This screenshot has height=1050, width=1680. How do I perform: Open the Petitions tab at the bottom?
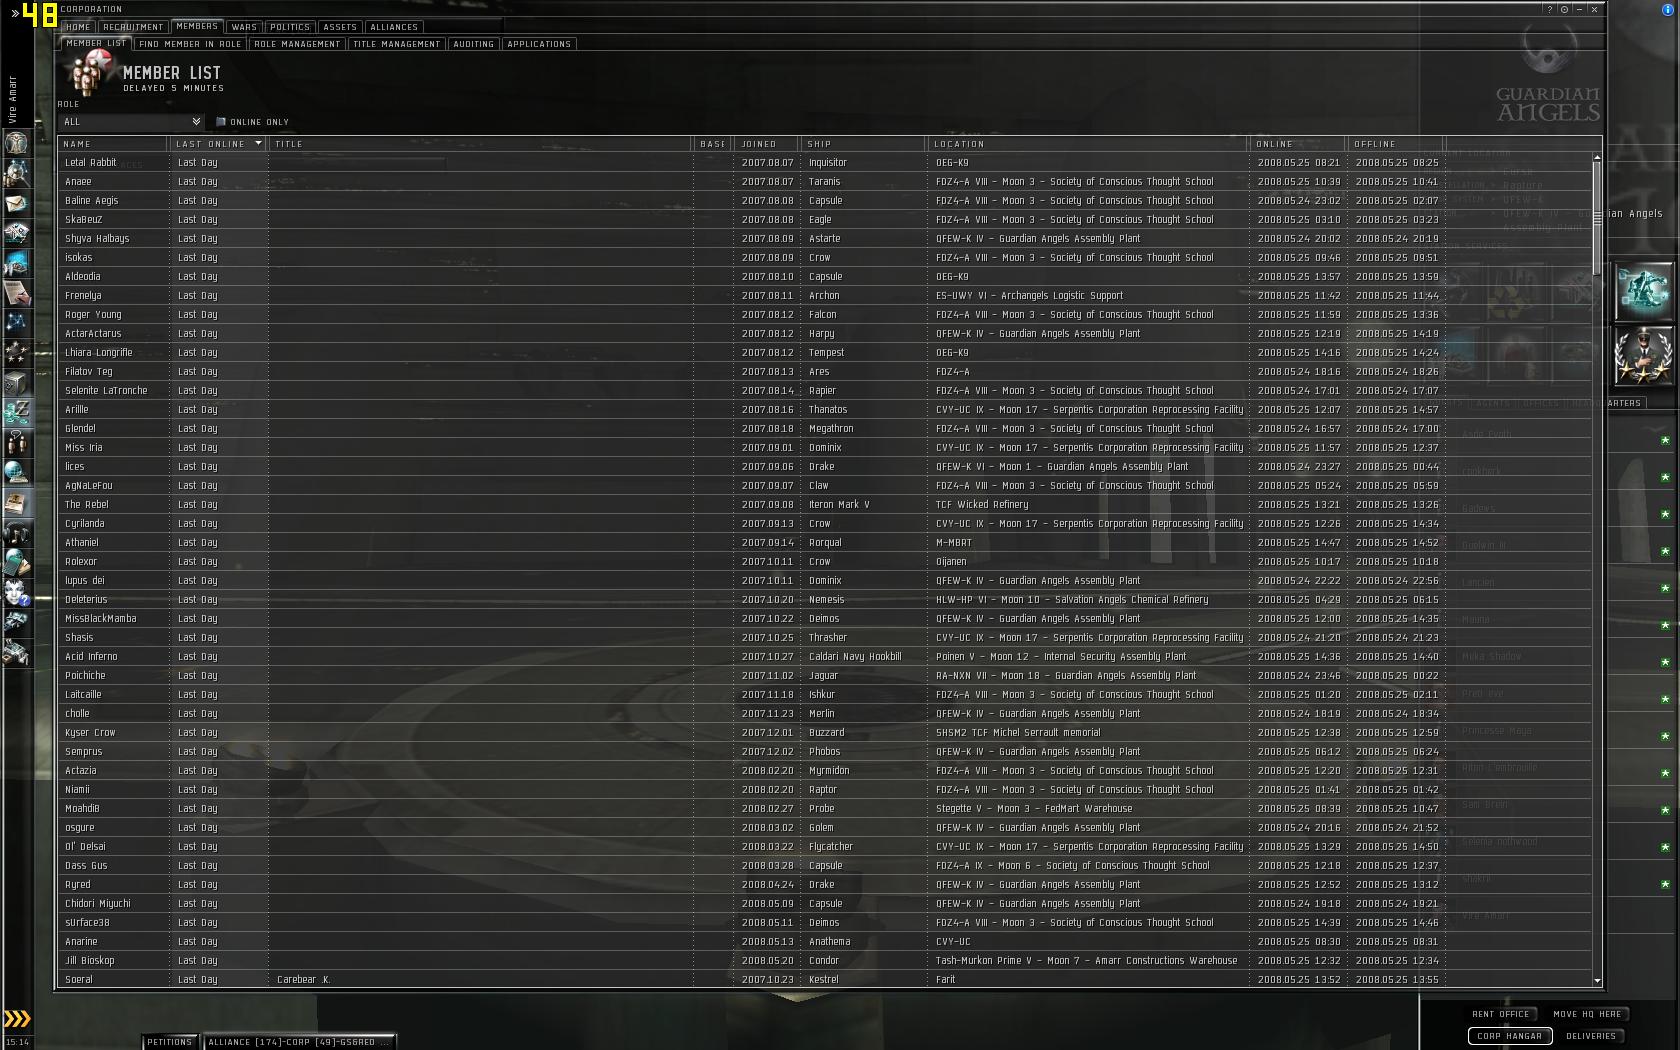point(170,1042)
